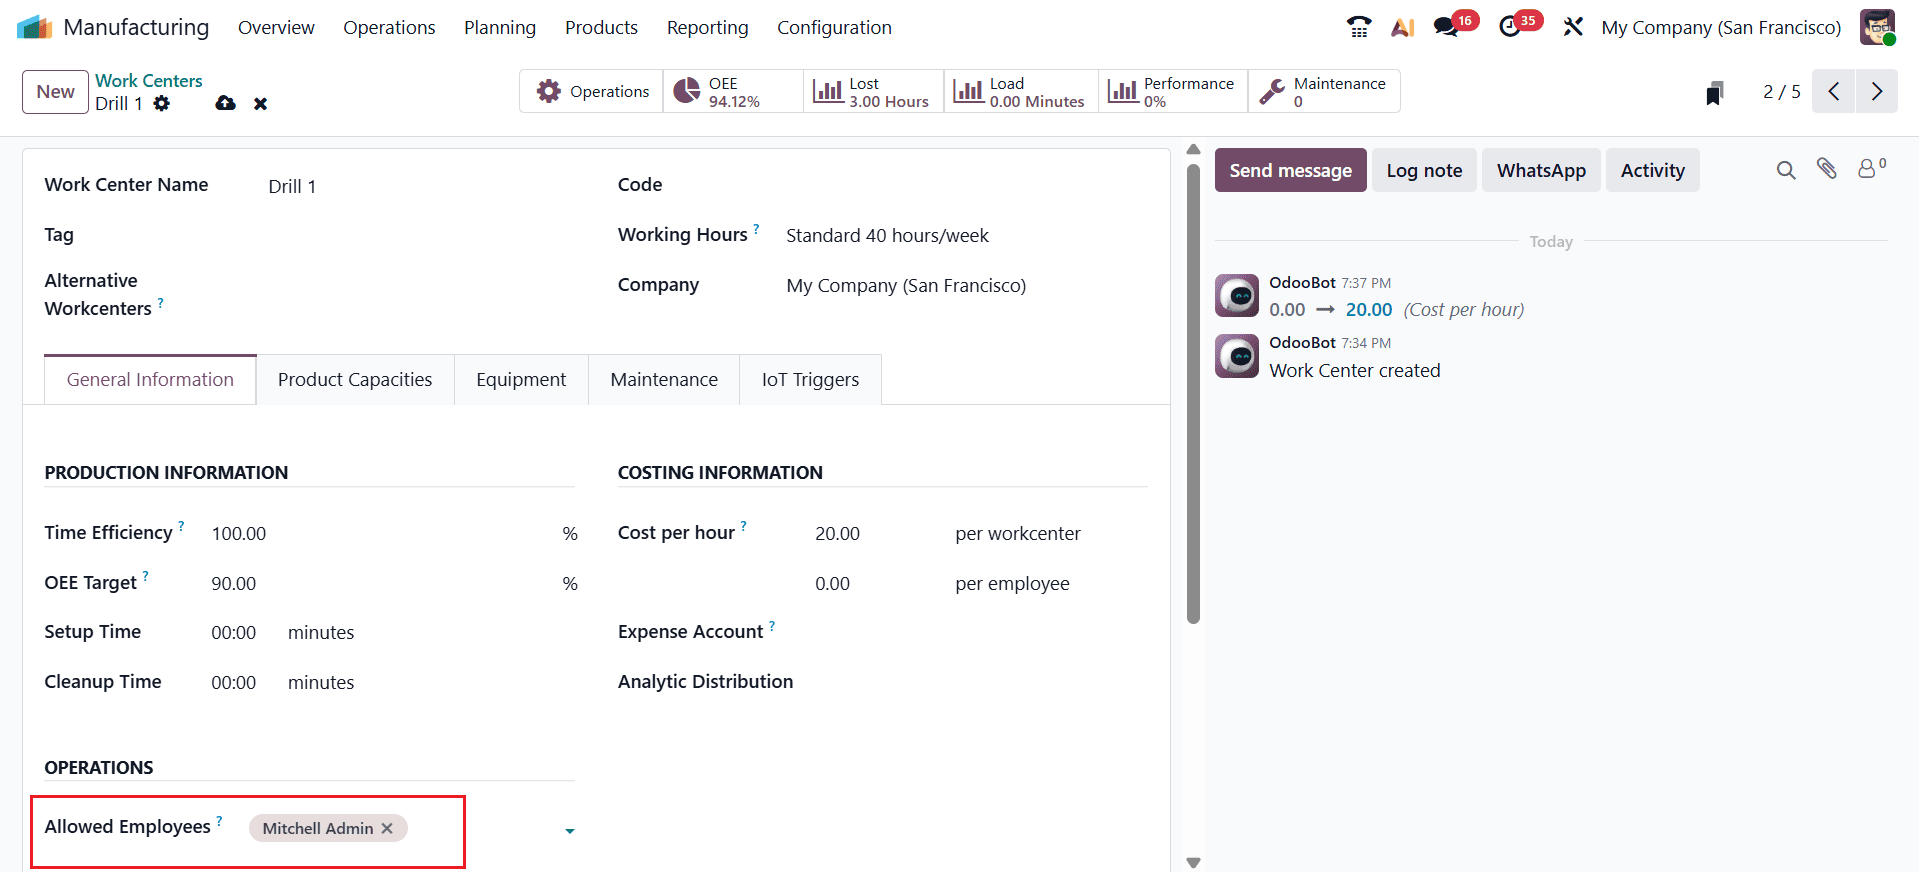Open the Performance 0% stat button
The image size is (1919, 872).
coord(1173,91)
